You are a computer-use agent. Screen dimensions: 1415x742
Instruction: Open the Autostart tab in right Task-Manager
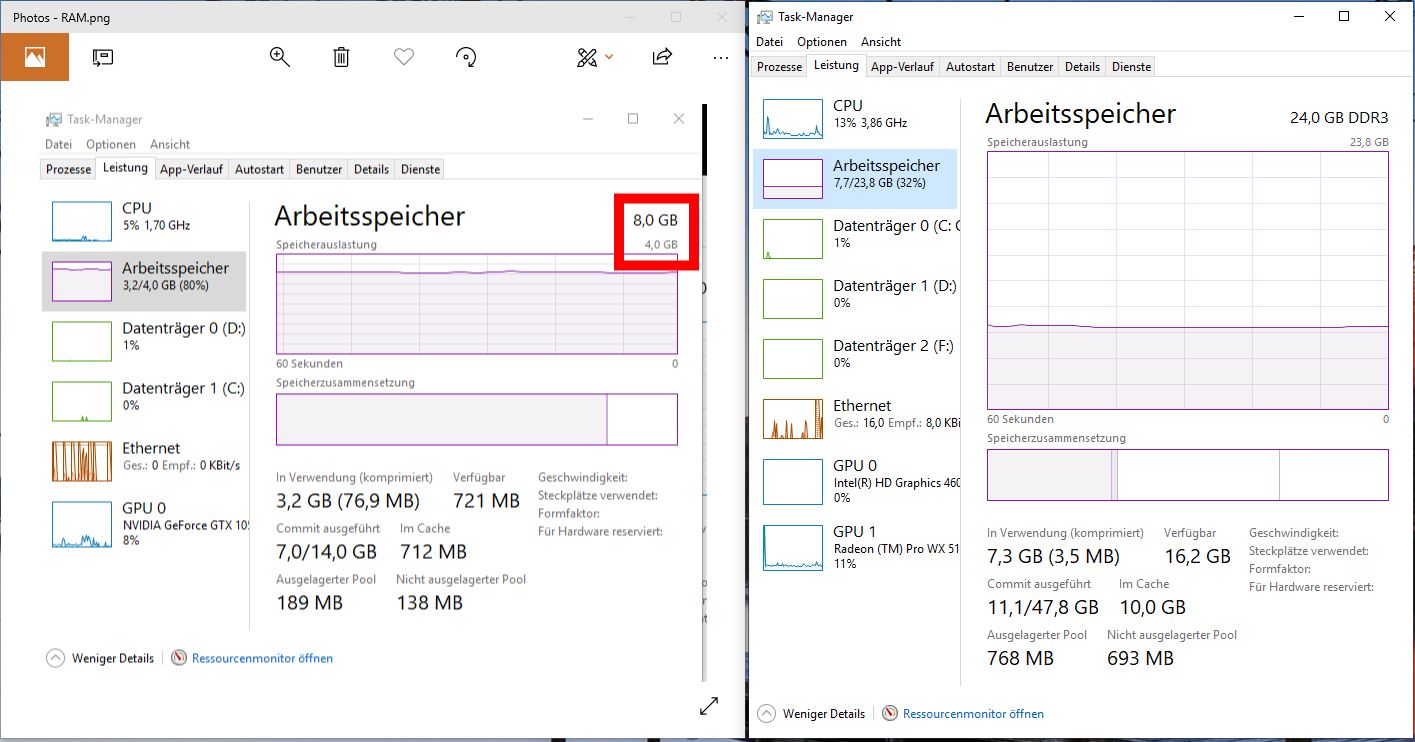(x=971, y=67)
